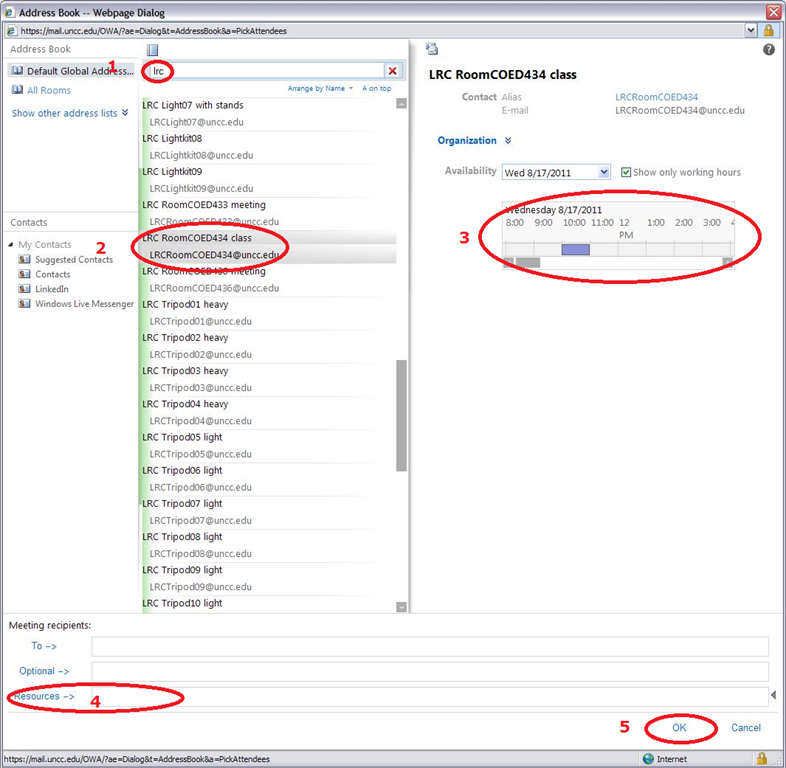Viewport: 786px width, 768px height.
Task: Click the contact card icon above the details
Action: (x=432, y=48)
